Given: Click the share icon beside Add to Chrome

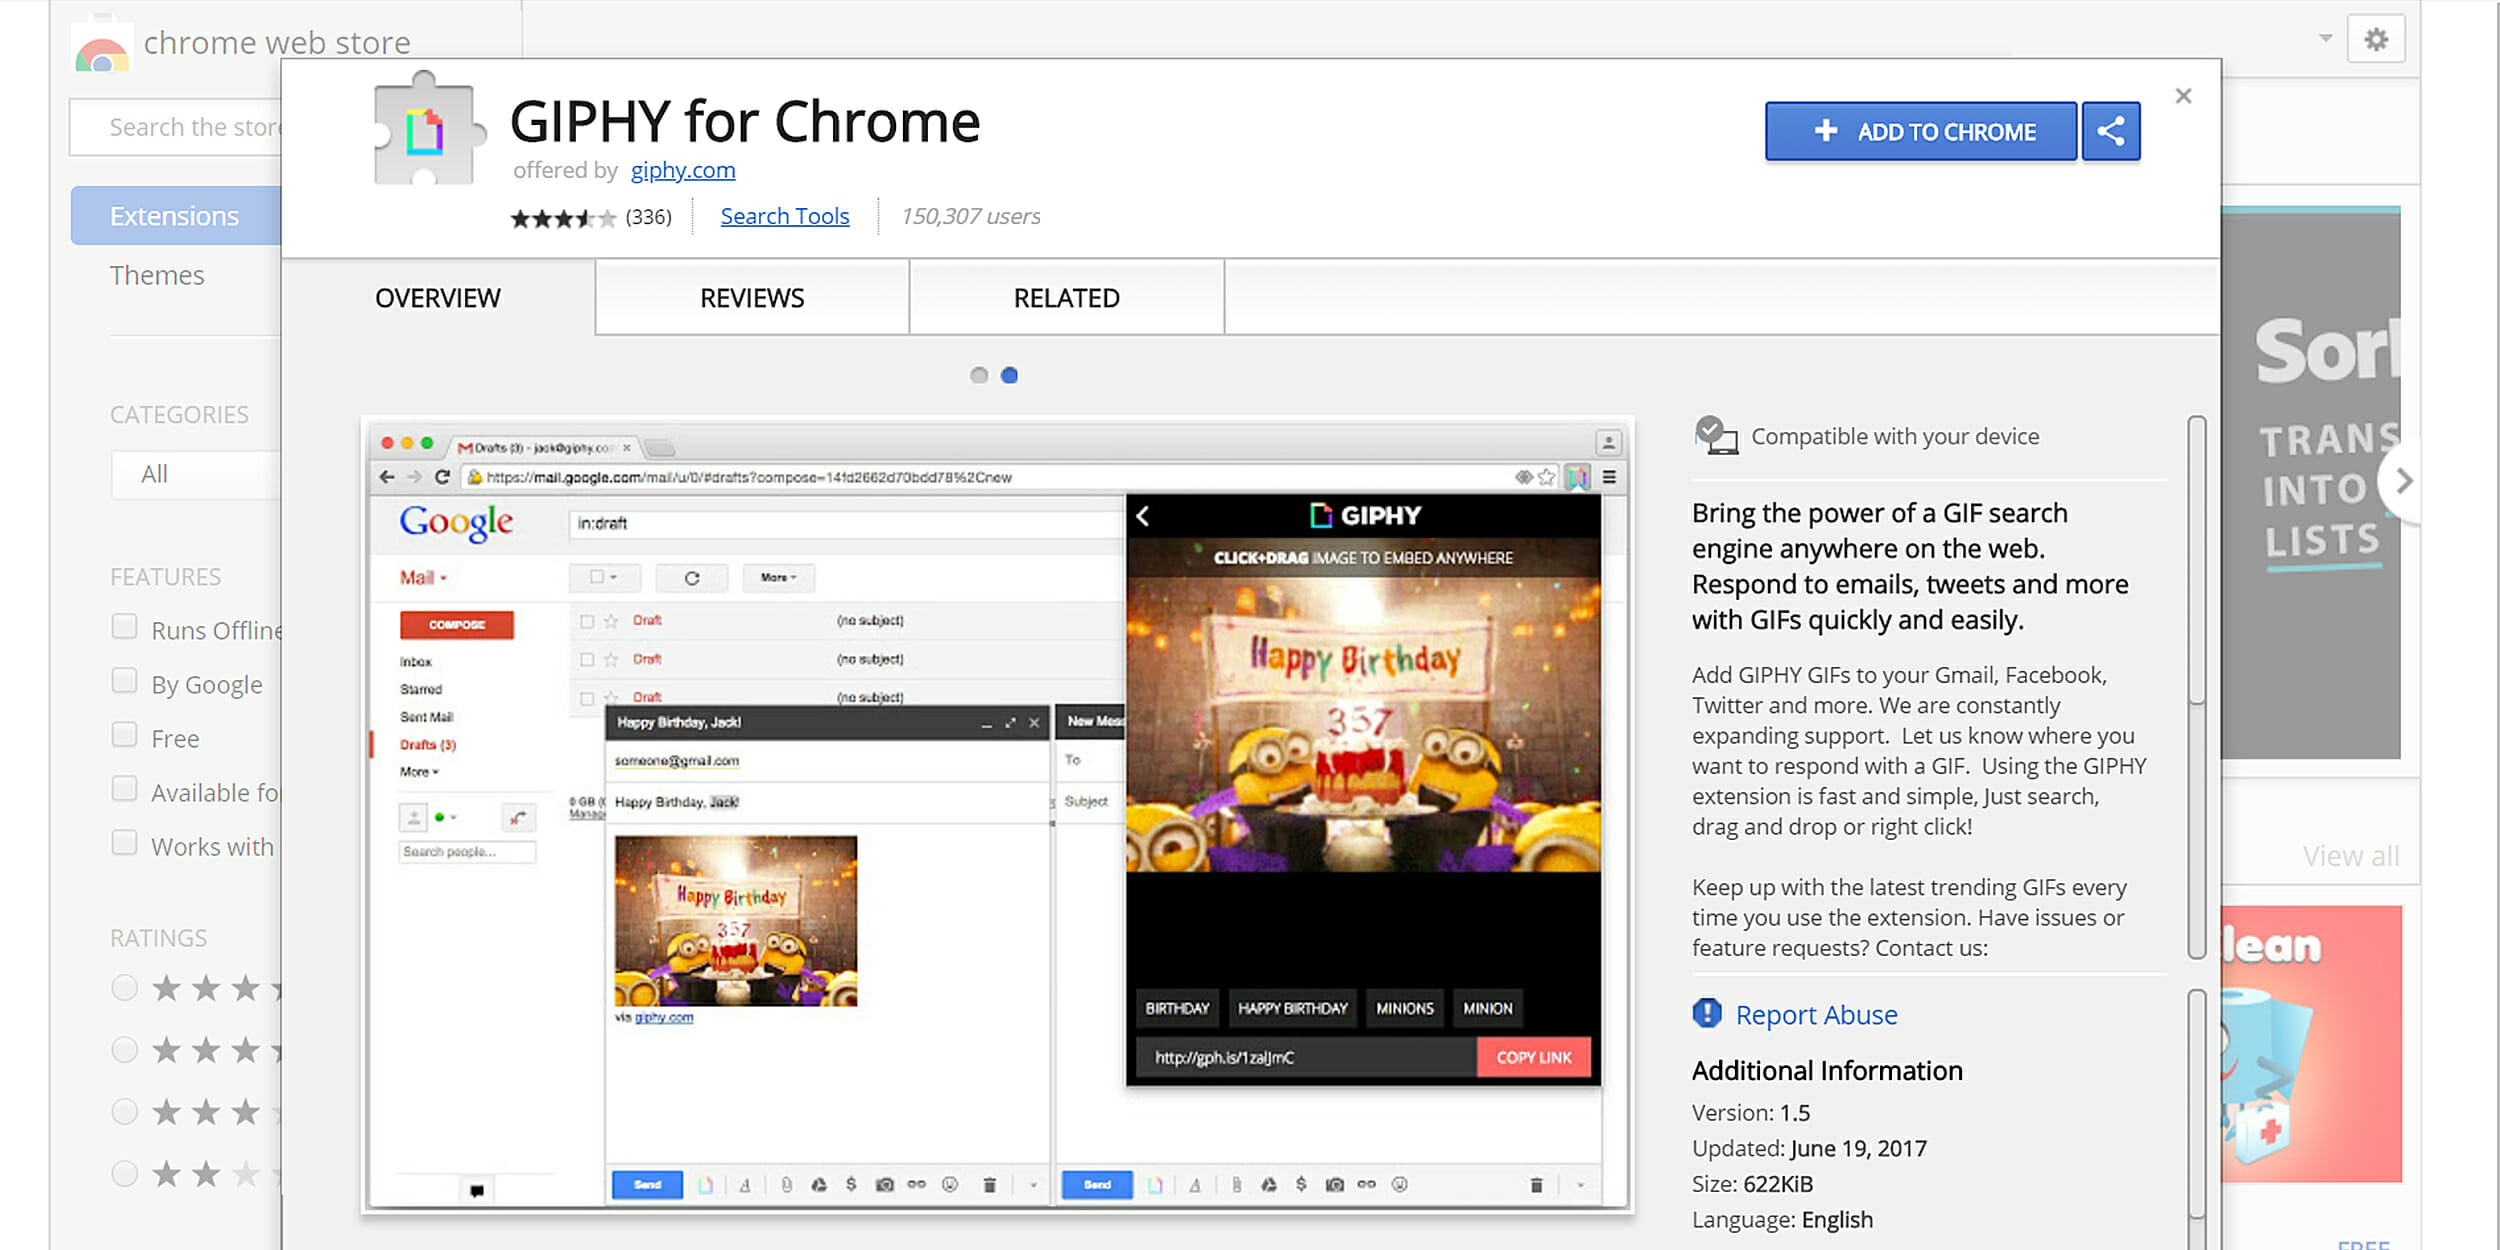Looking at the screenshot, I should [2110, 131].
